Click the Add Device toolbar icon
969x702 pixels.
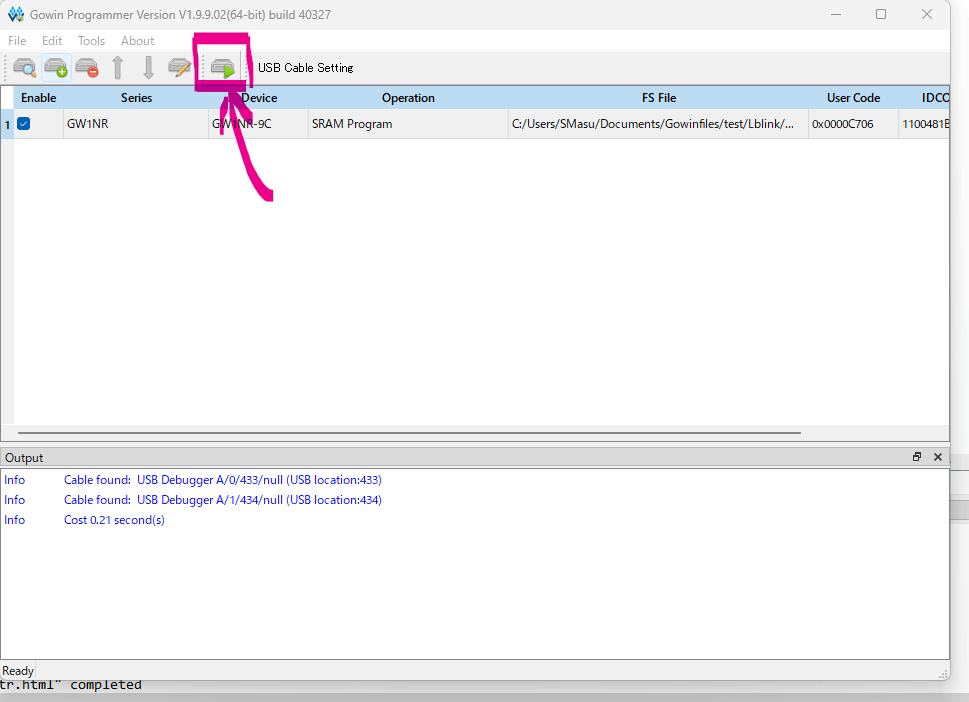tap(56, 67)
